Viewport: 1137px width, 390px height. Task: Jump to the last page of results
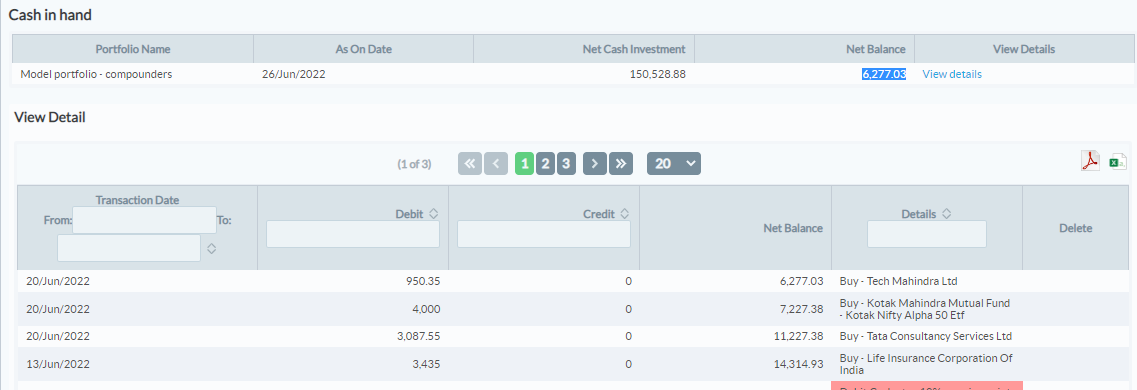(x=621, y=164)
